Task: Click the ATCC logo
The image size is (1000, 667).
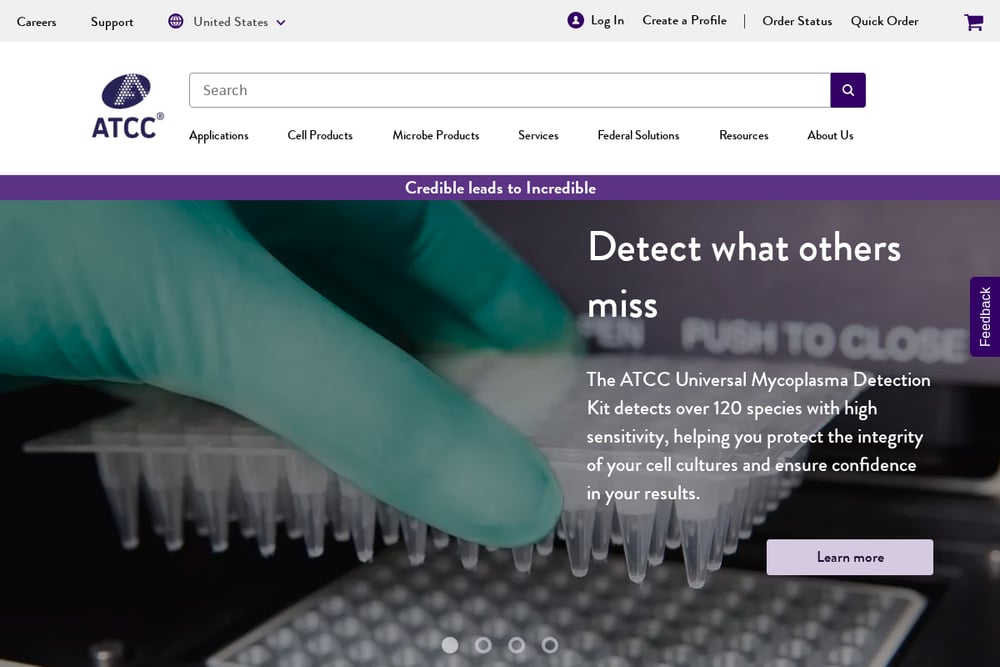Action: (x=128, y=106)
